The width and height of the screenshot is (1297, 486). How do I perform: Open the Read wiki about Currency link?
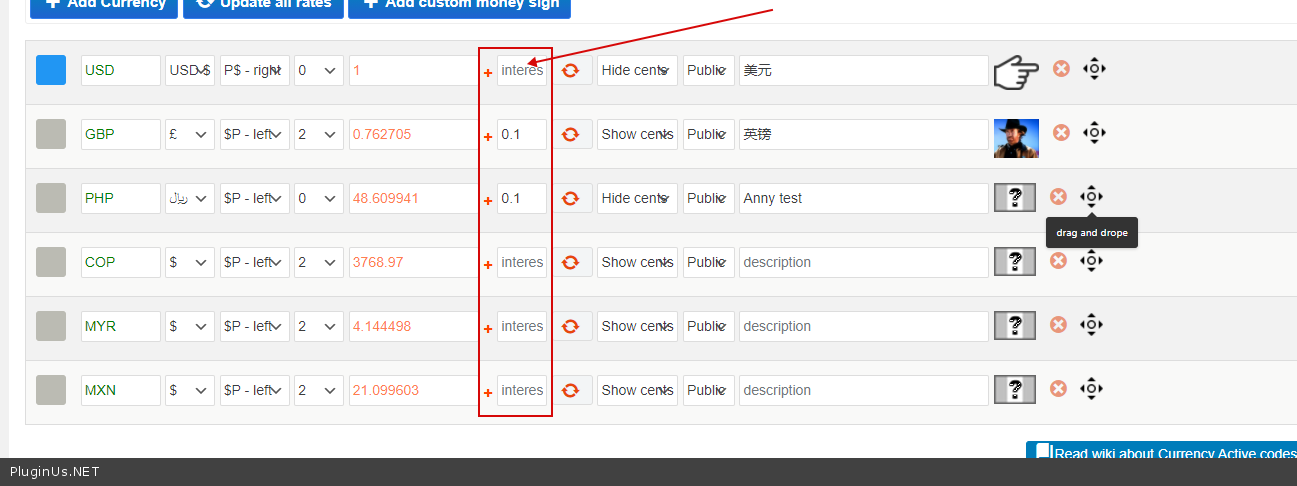click(1162, 452)
